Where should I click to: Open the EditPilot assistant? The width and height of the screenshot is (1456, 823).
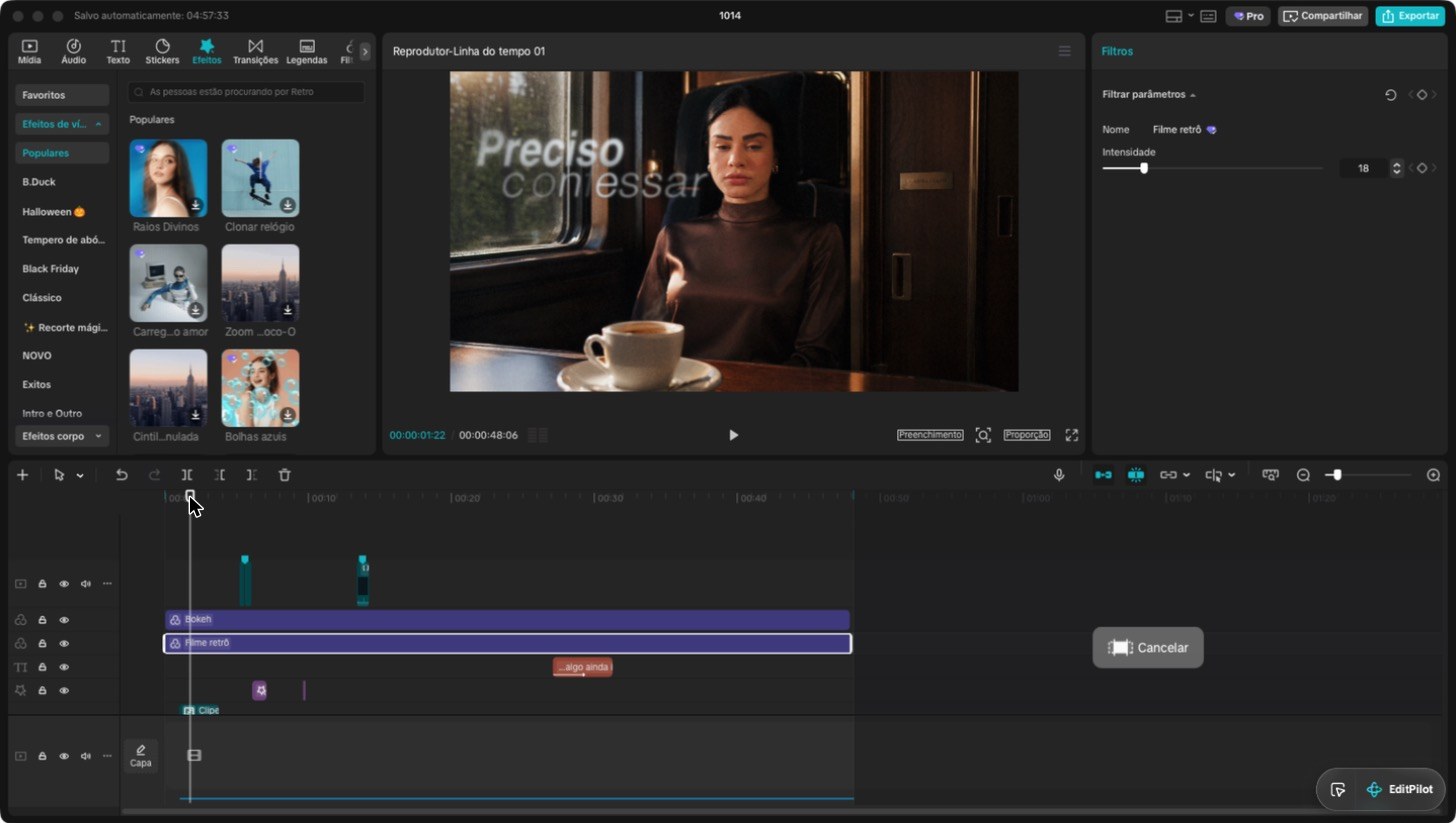click(1400, 790)
